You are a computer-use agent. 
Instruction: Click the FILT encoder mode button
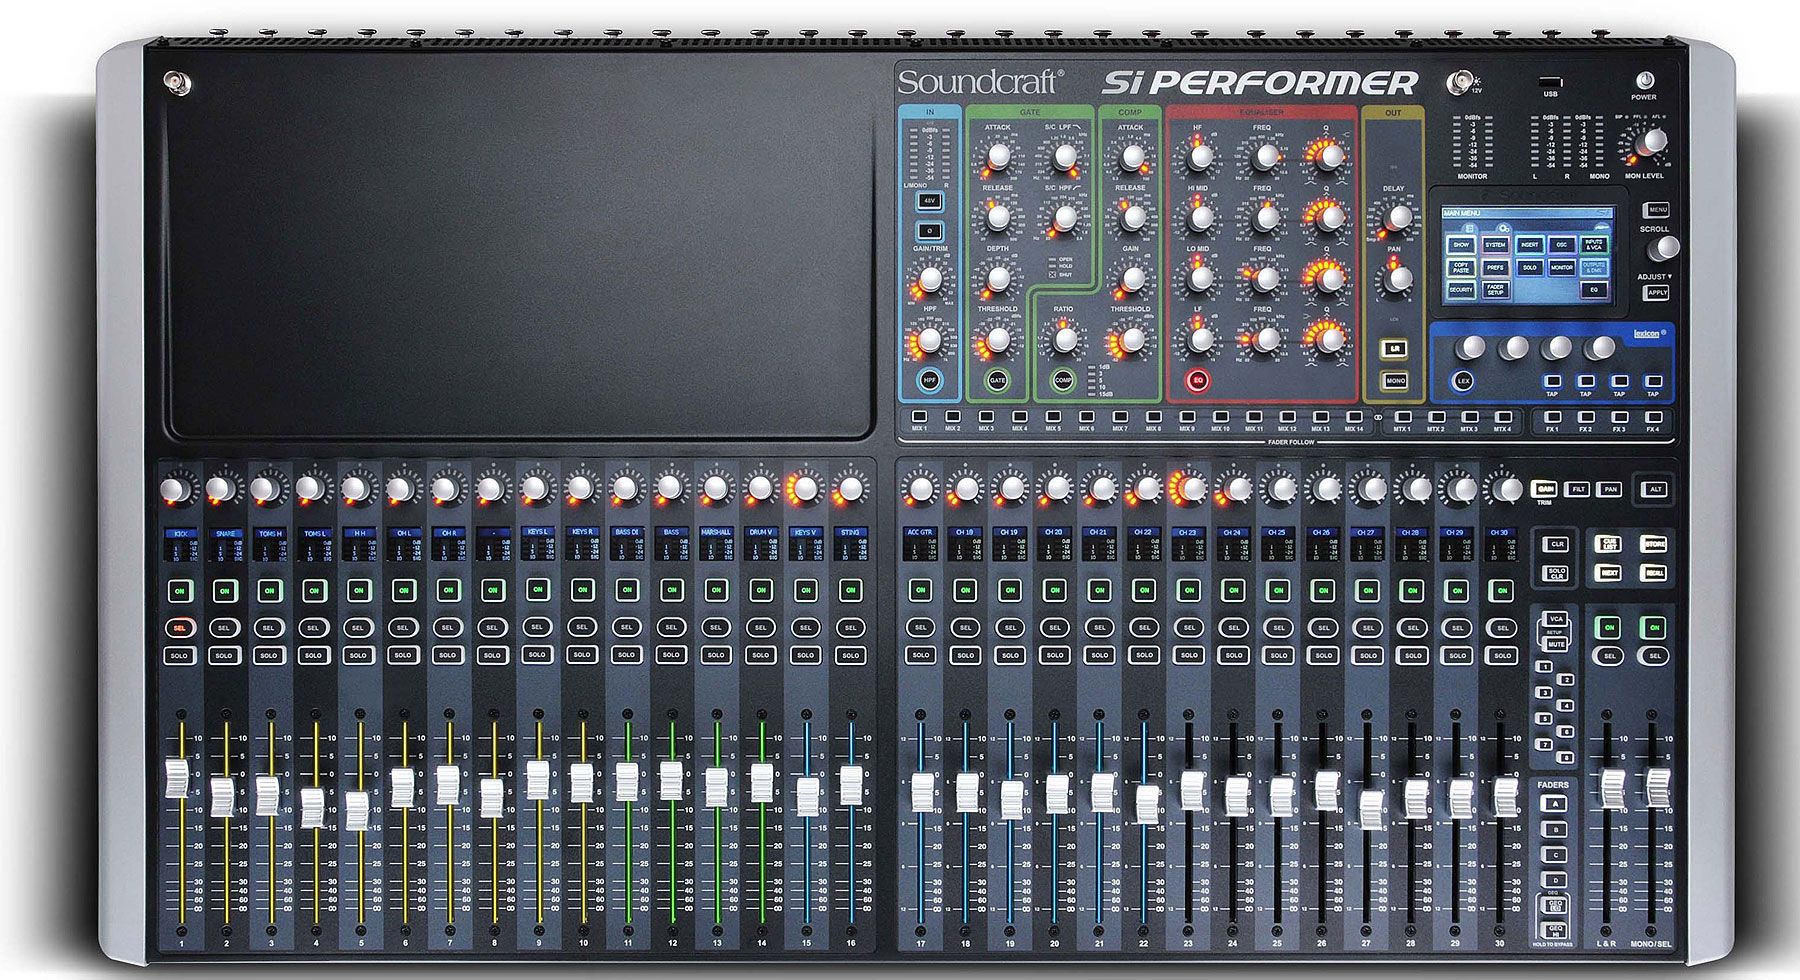1578,489
